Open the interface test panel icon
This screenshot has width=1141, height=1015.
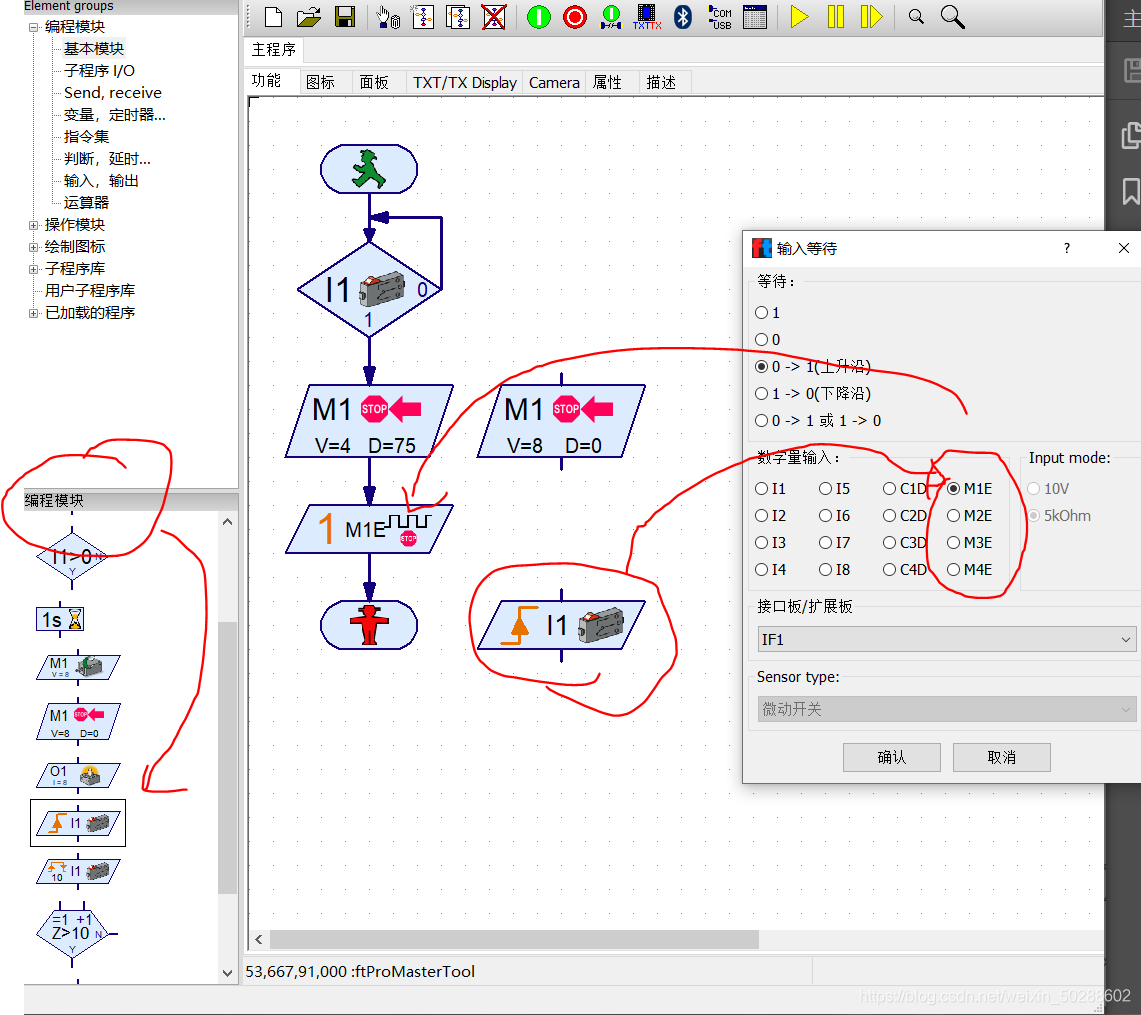pos(755,17)
